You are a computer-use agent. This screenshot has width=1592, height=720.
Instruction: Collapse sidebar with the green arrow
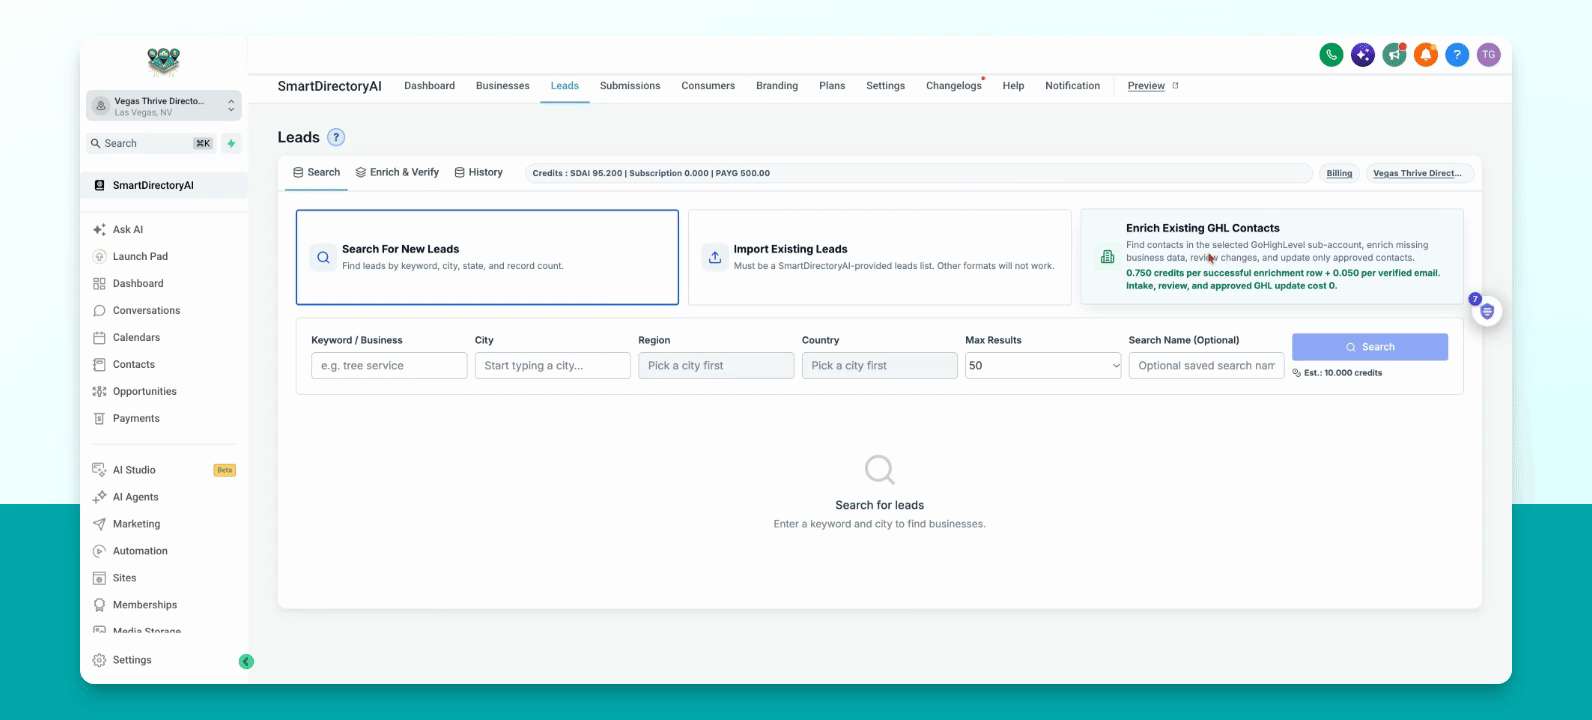point(246,661)
